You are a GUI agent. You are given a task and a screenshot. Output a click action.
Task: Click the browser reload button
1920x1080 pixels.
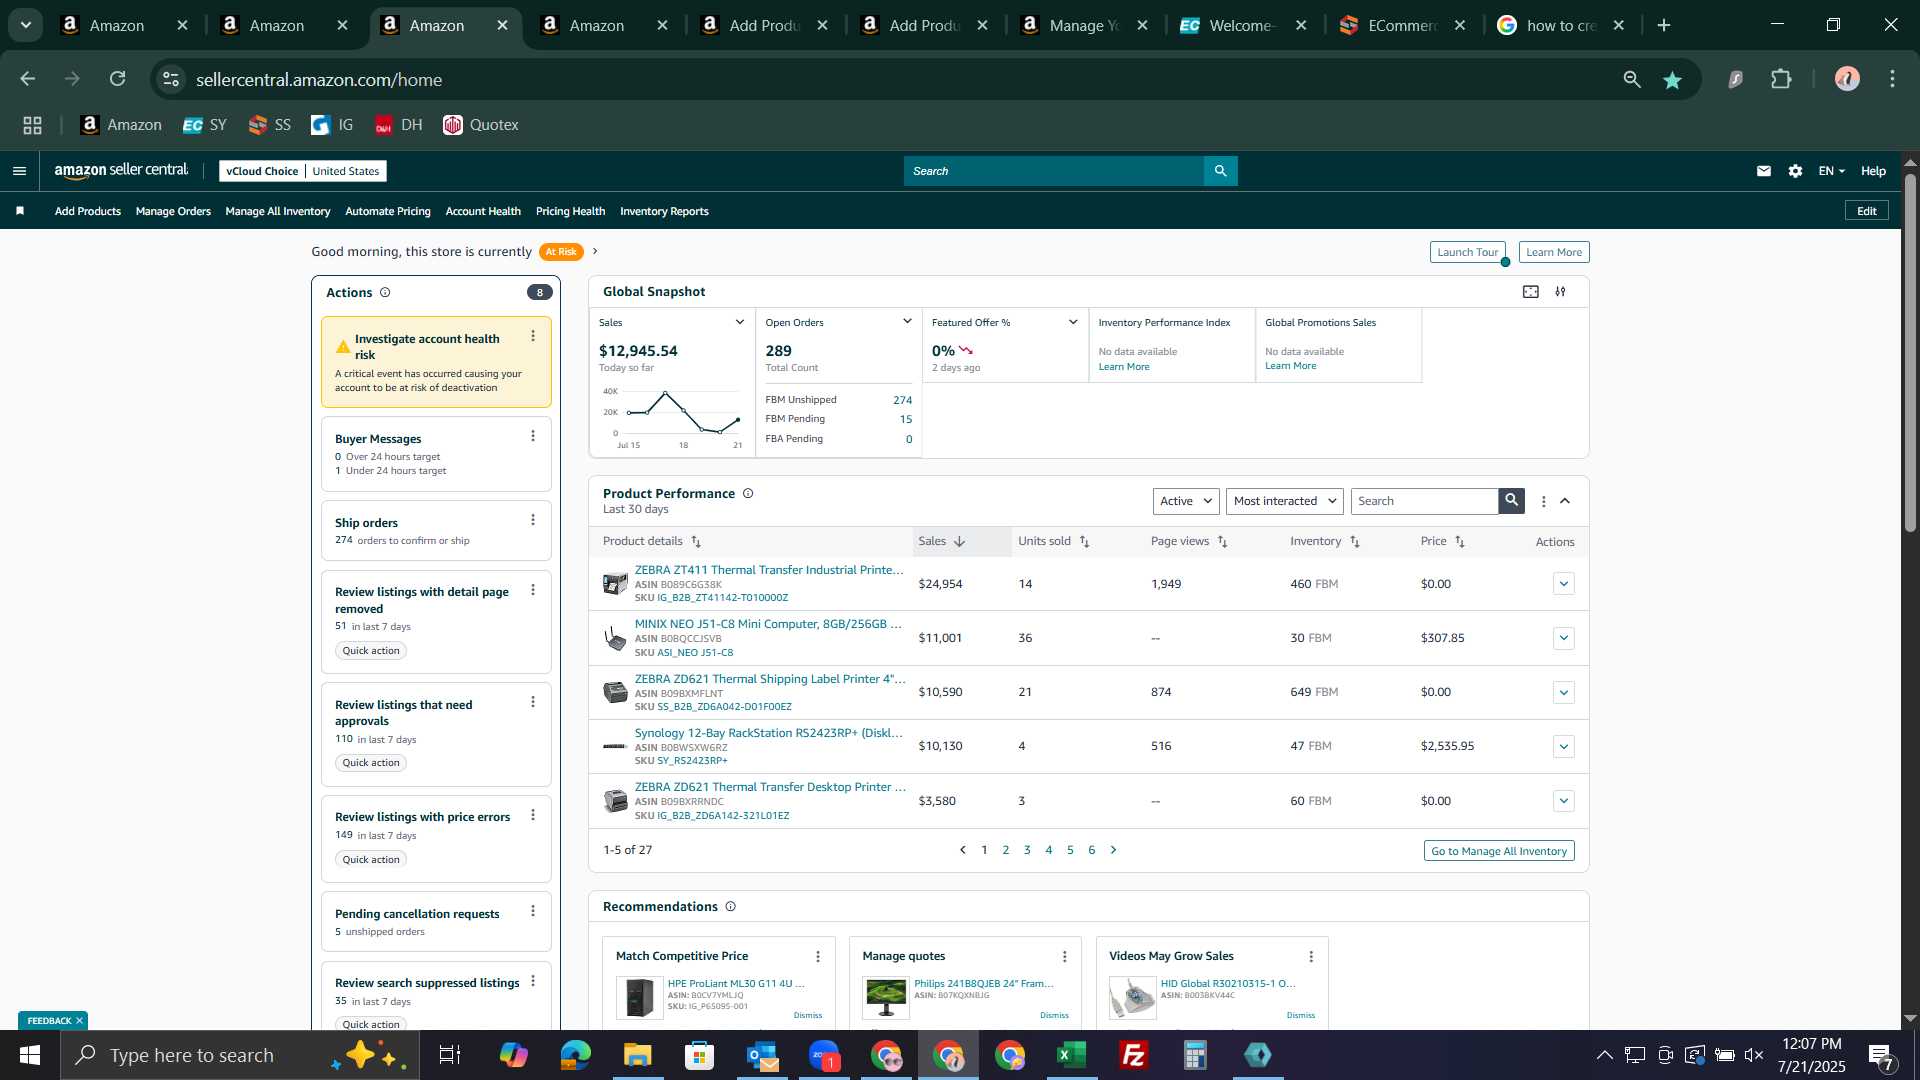[117, 79]
